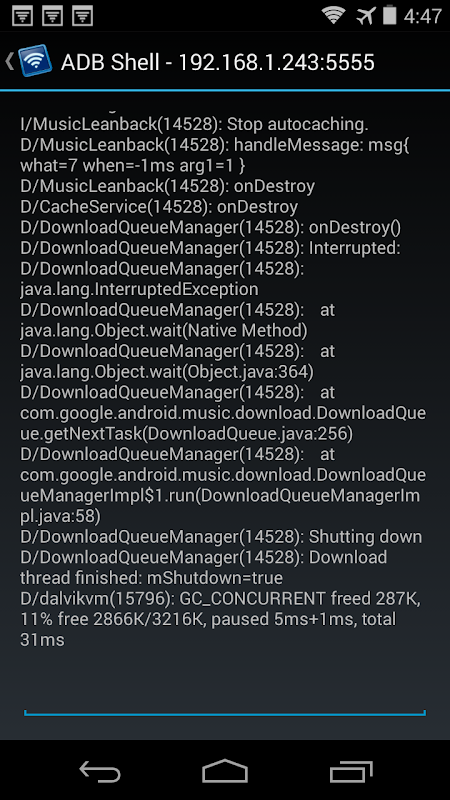Tap the leftmost download notification icon
450x800 pixels.
[x=22, y=16]
